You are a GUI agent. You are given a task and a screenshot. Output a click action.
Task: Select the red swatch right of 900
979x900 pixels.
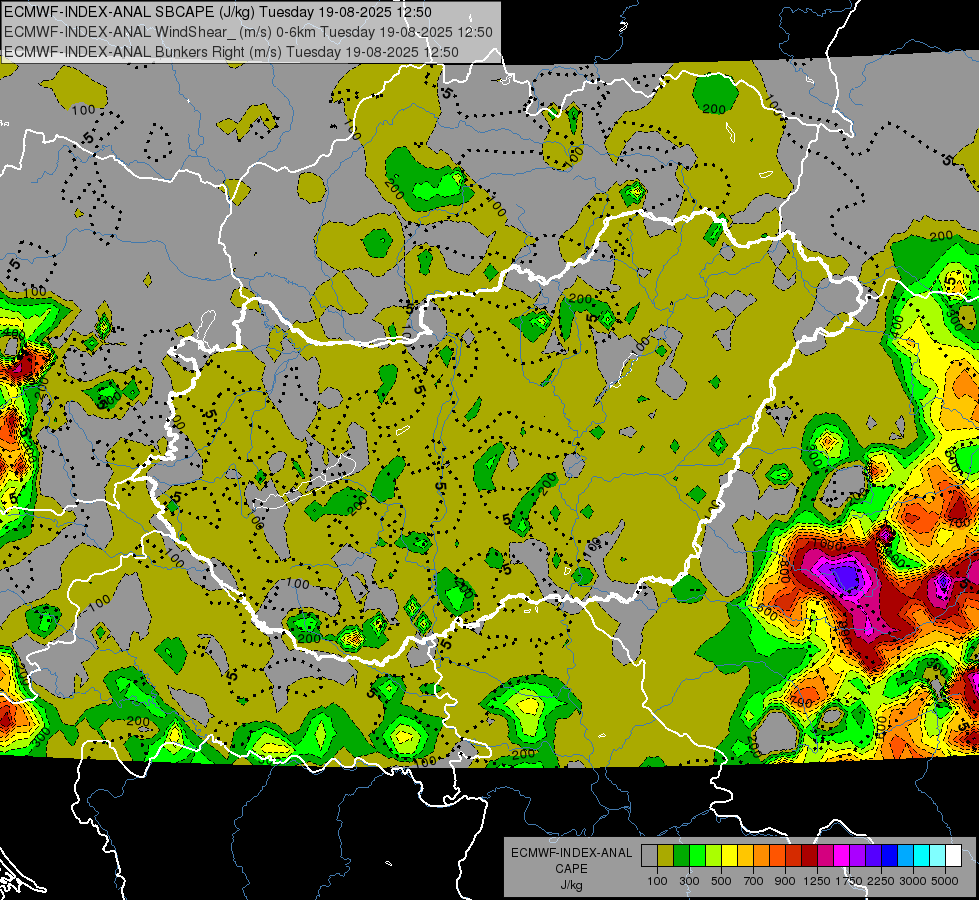tap(794, 856)
